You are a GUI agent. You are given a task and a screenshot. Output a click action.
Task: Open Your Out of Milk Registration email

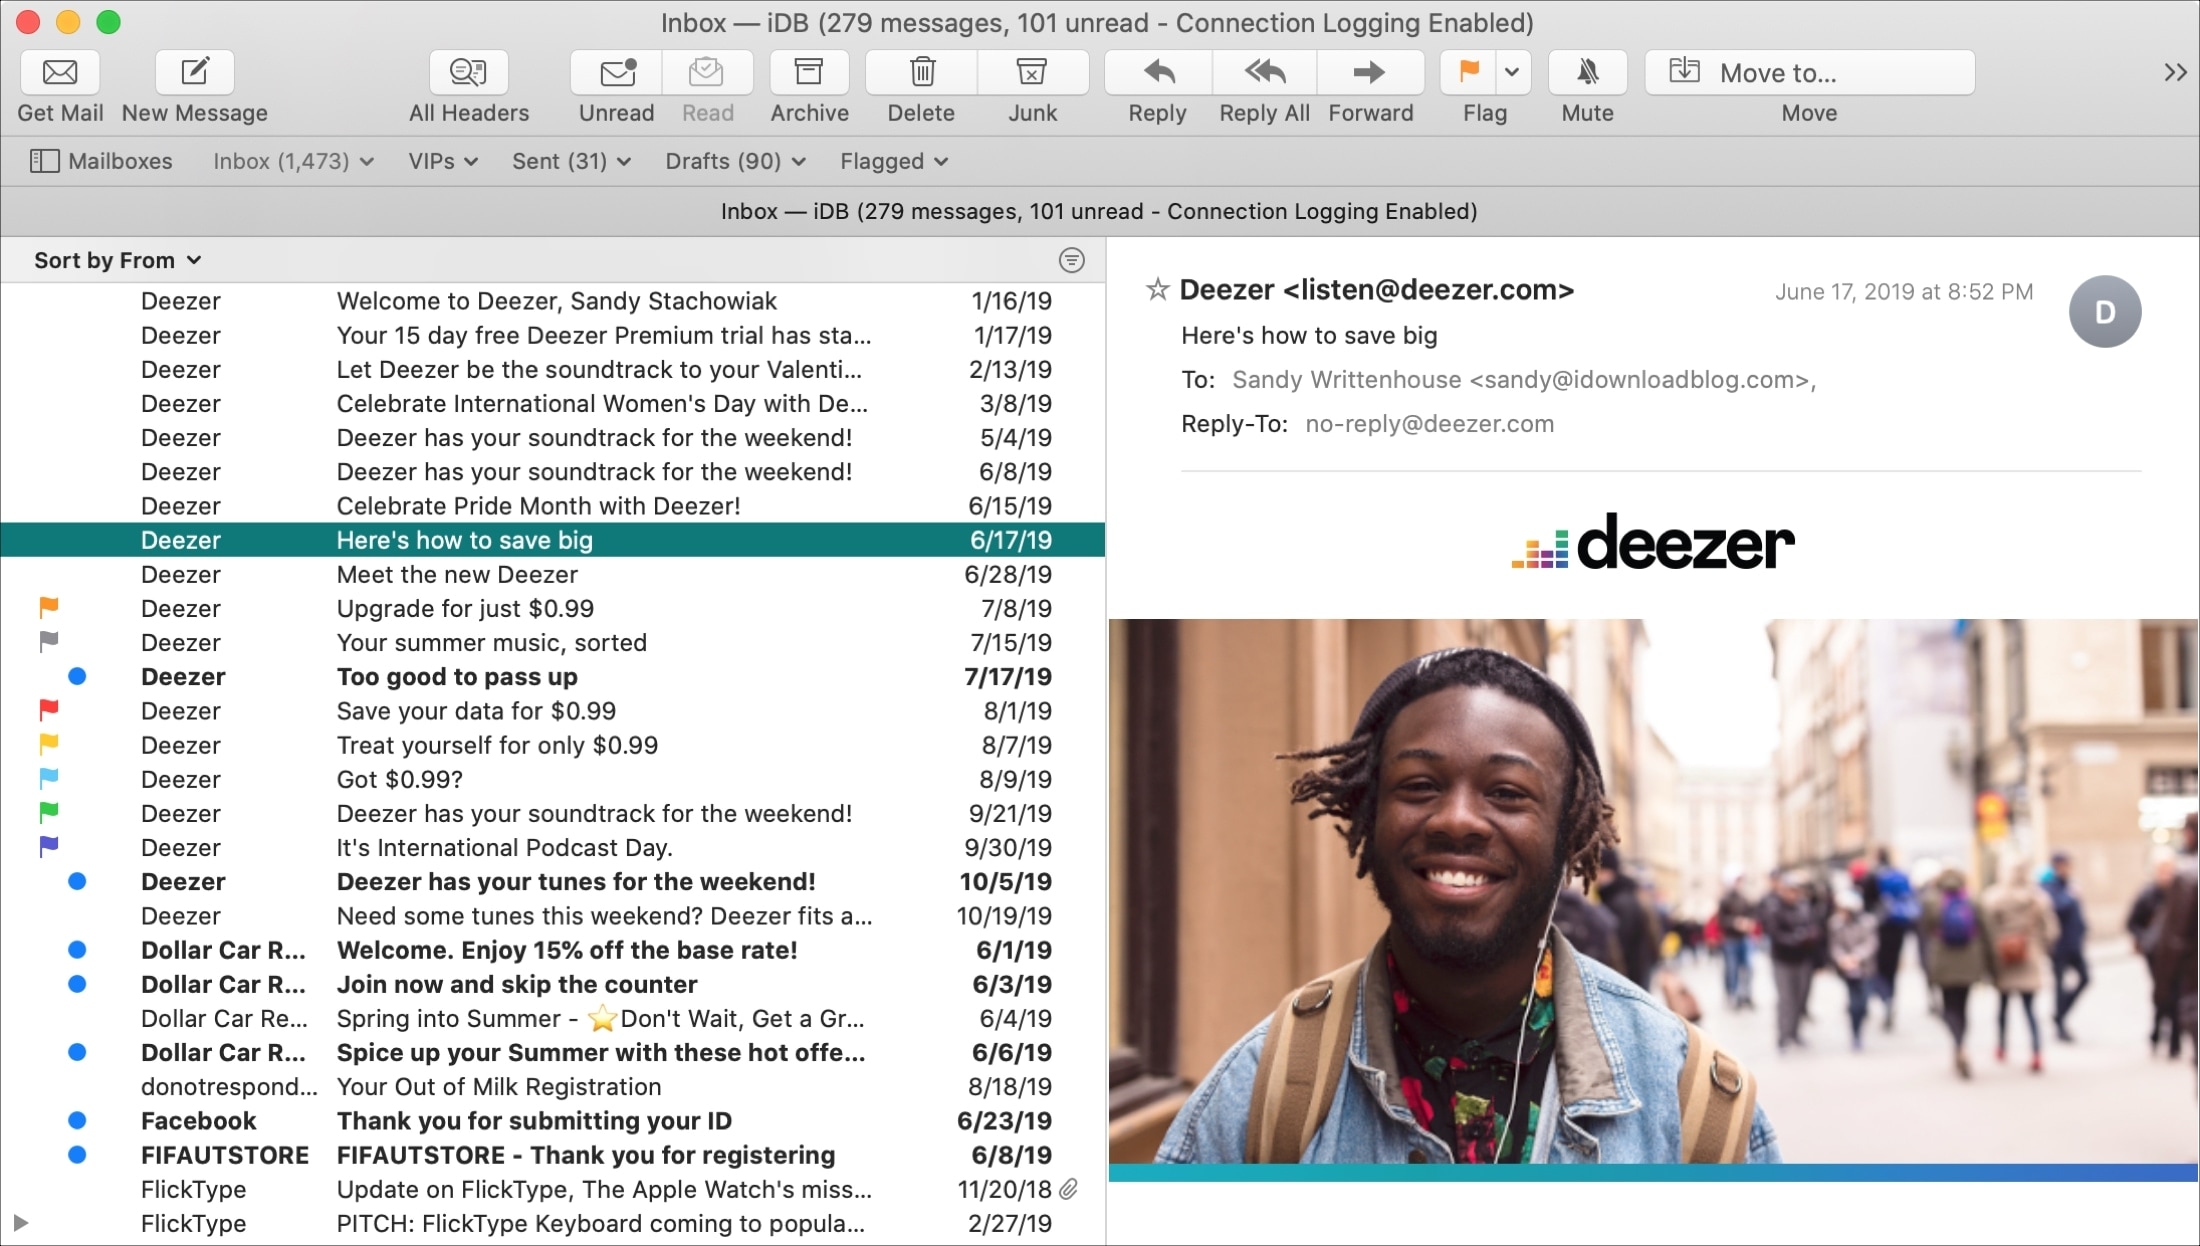click(x=553, y=1087)
